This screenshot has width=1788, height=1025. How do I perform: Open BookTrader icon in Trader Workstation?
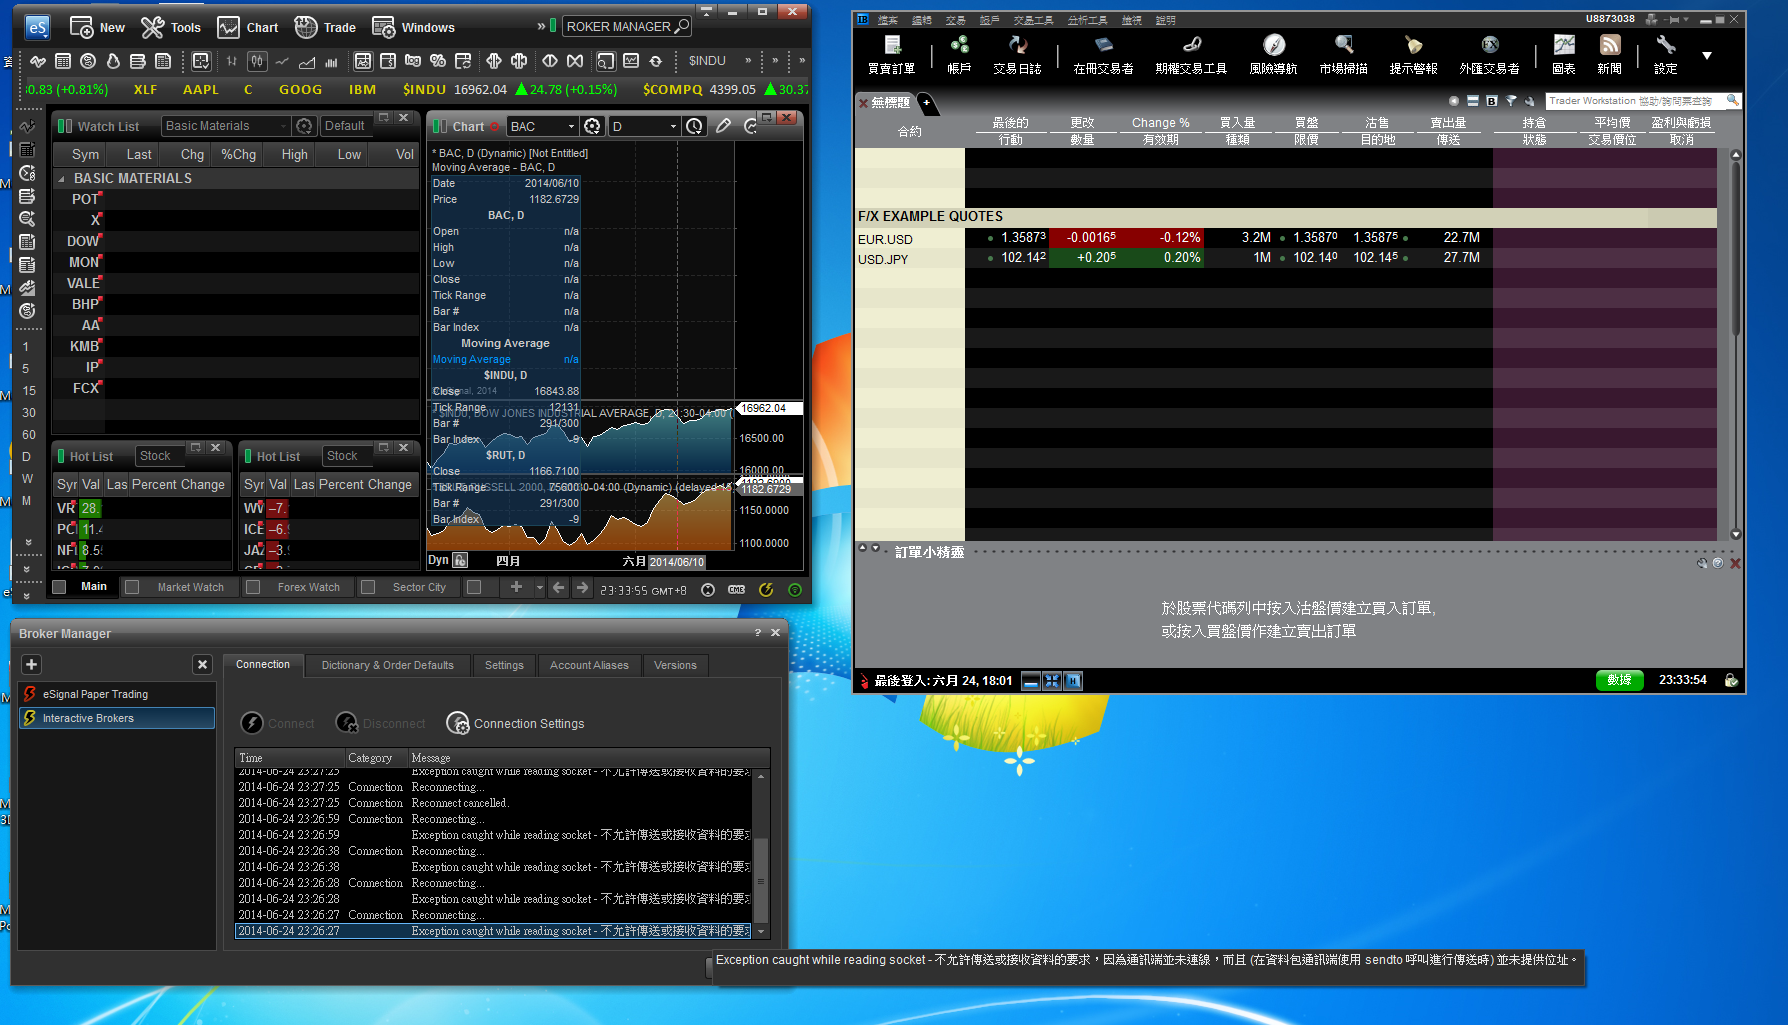pyautogui.click(x=1103, y=54)
